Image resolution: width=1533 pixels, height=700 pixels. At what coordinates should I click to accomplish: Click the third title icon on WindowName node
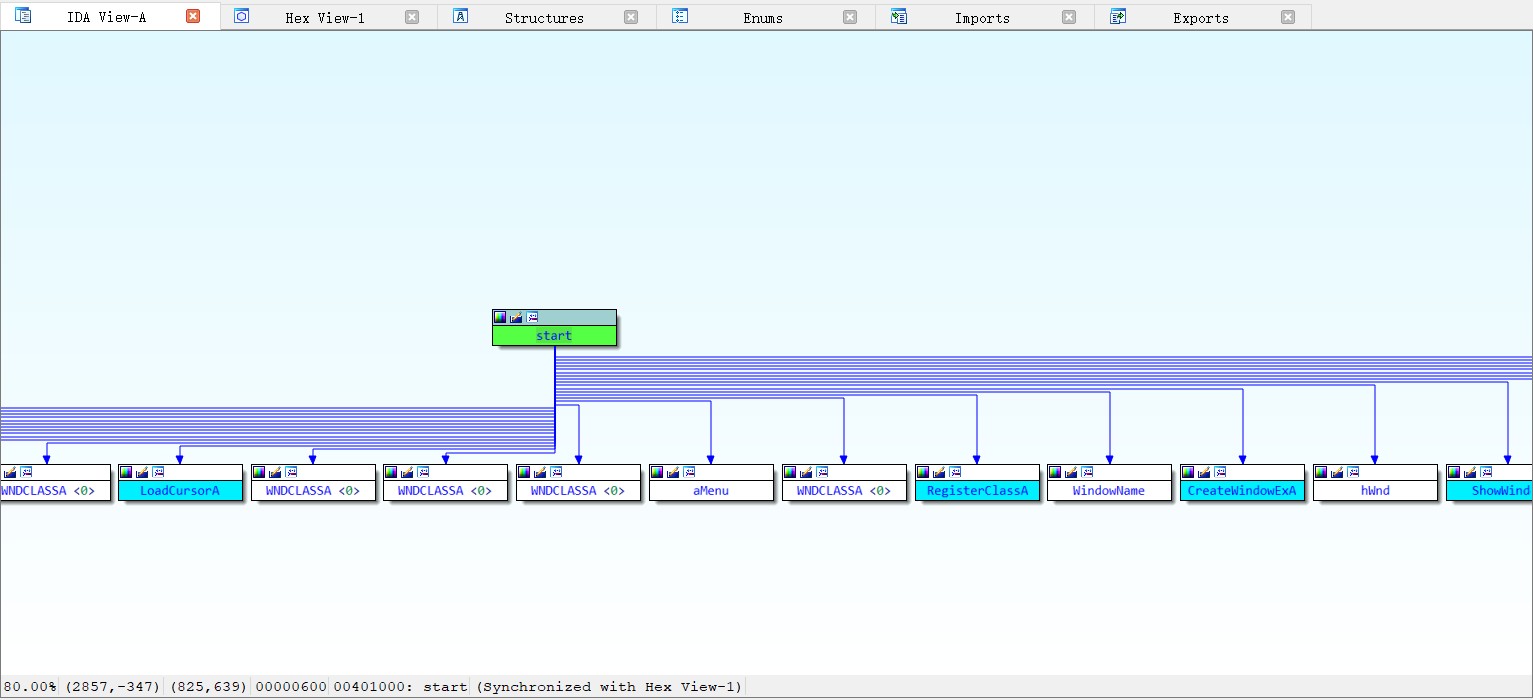pyautogui.click(x=1087, y=472)
